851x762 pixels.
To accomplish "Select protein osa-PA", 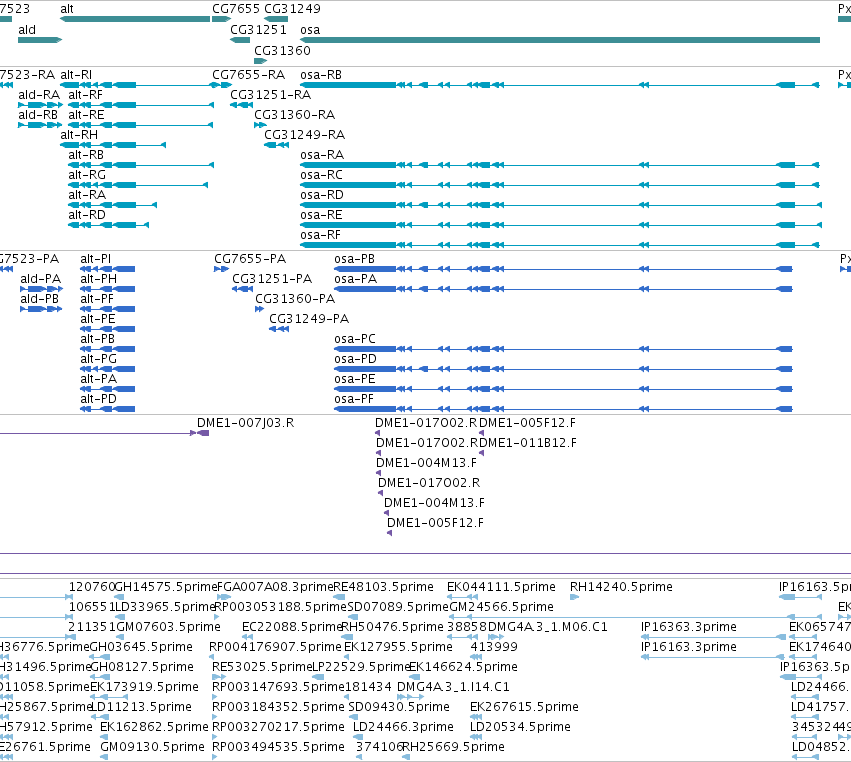I will tap(563, 289).
